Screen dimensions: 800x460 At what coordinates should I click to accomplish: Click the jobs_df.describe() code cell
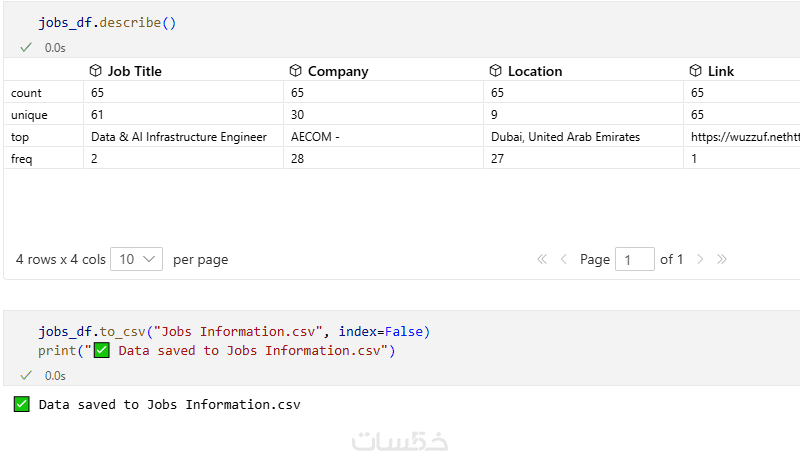[x=107, y=22]
